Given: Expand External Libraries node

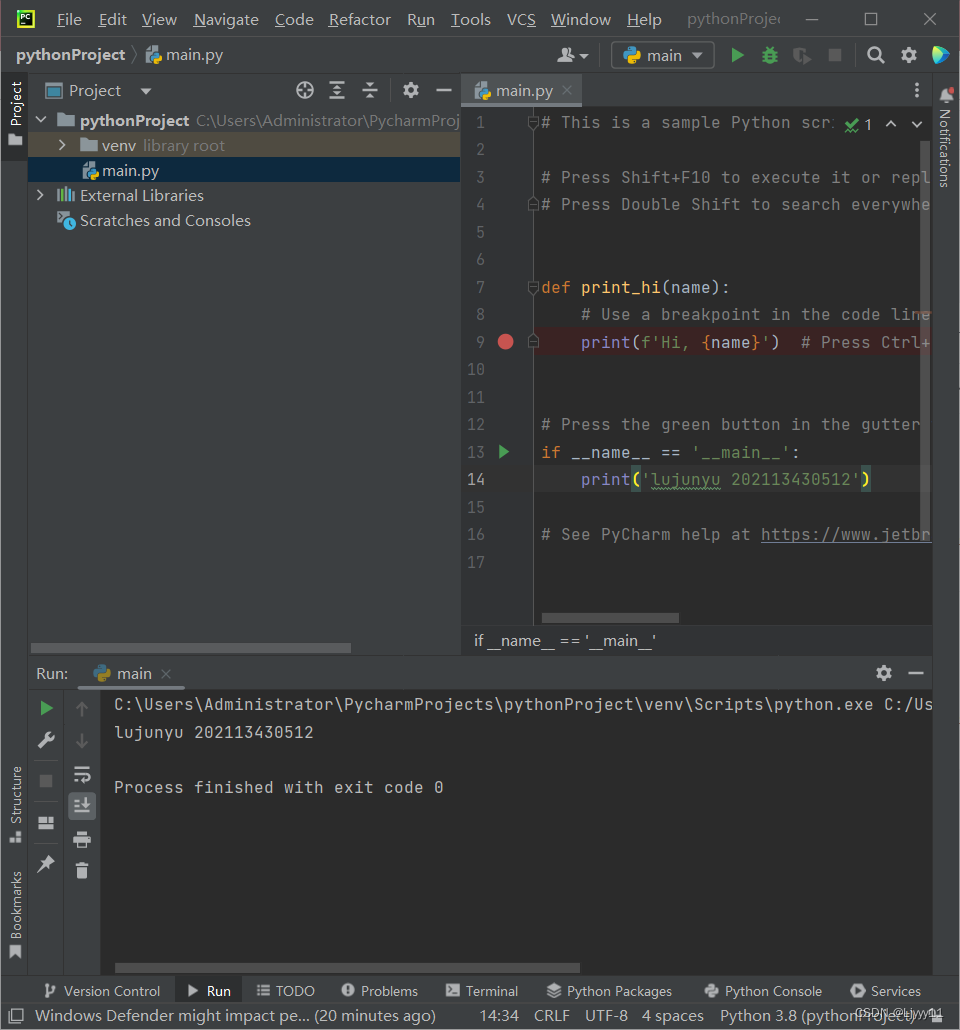Looking at the screenshot, I should pyautogui.click(x=41, y=195).
